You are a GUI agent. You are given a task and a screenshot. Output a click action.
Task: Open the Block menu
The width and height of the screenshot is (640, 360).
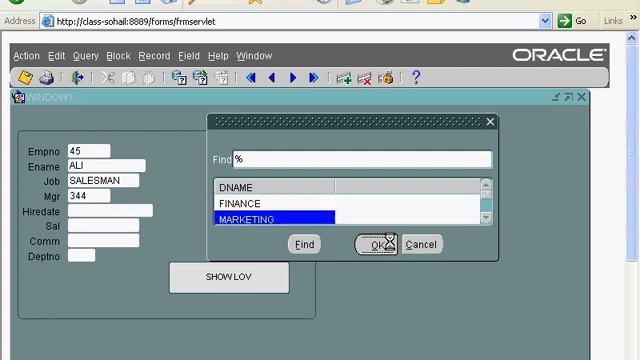tap(118, 56)
